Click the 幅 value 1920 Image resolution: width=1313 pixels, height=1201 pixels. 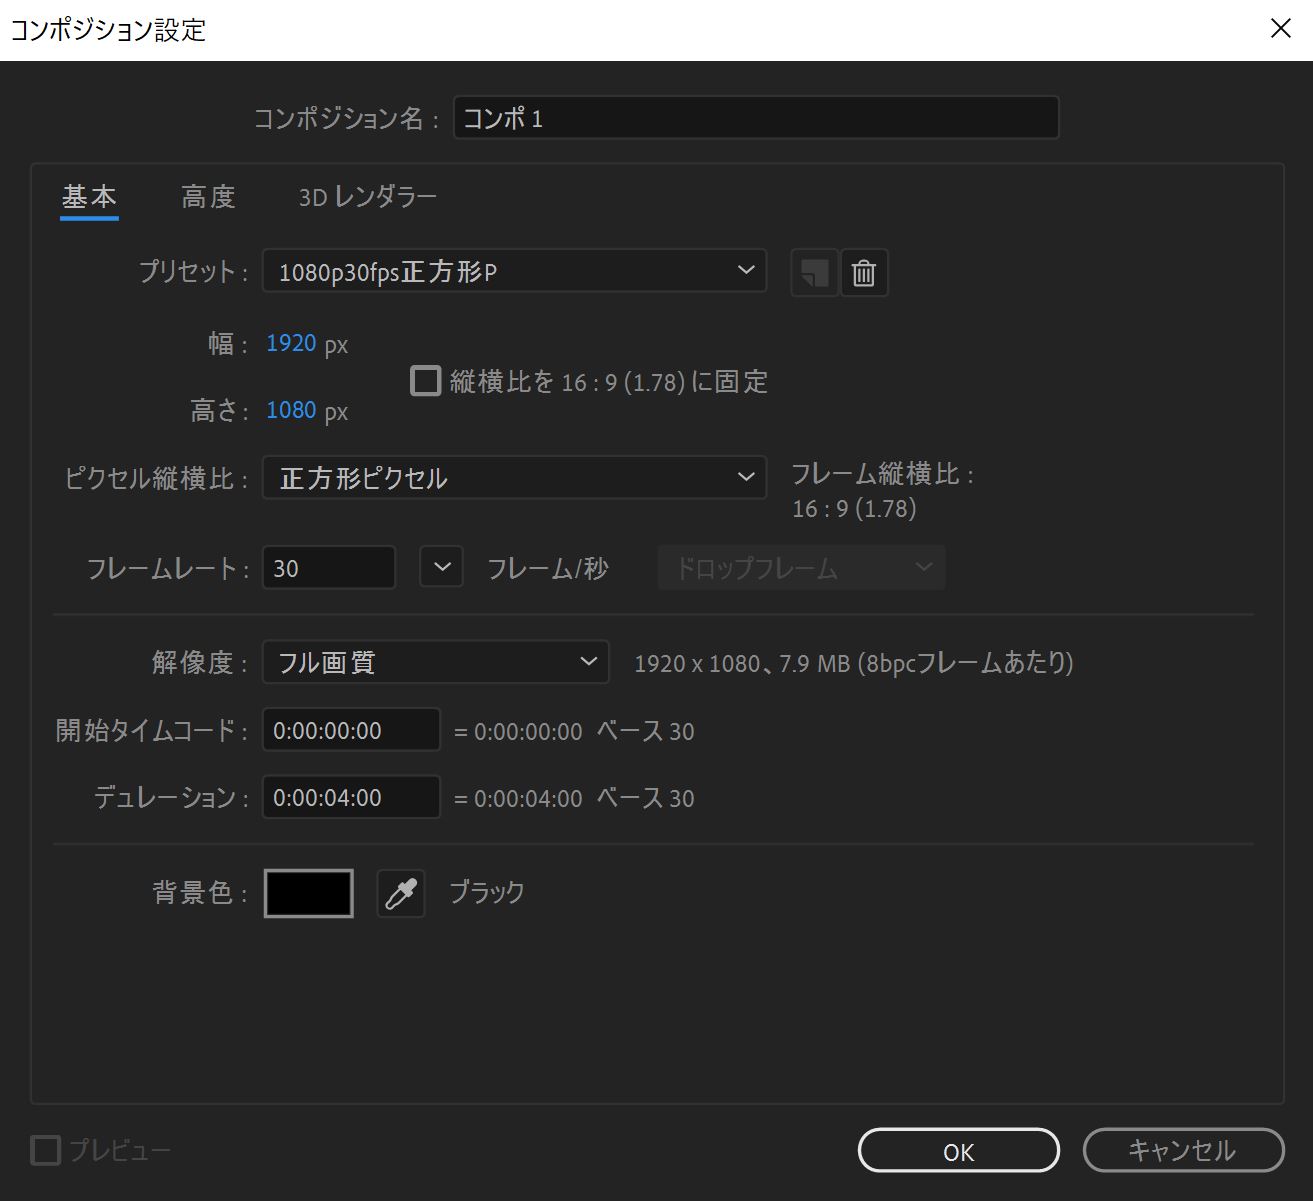[x=291, y=343]
